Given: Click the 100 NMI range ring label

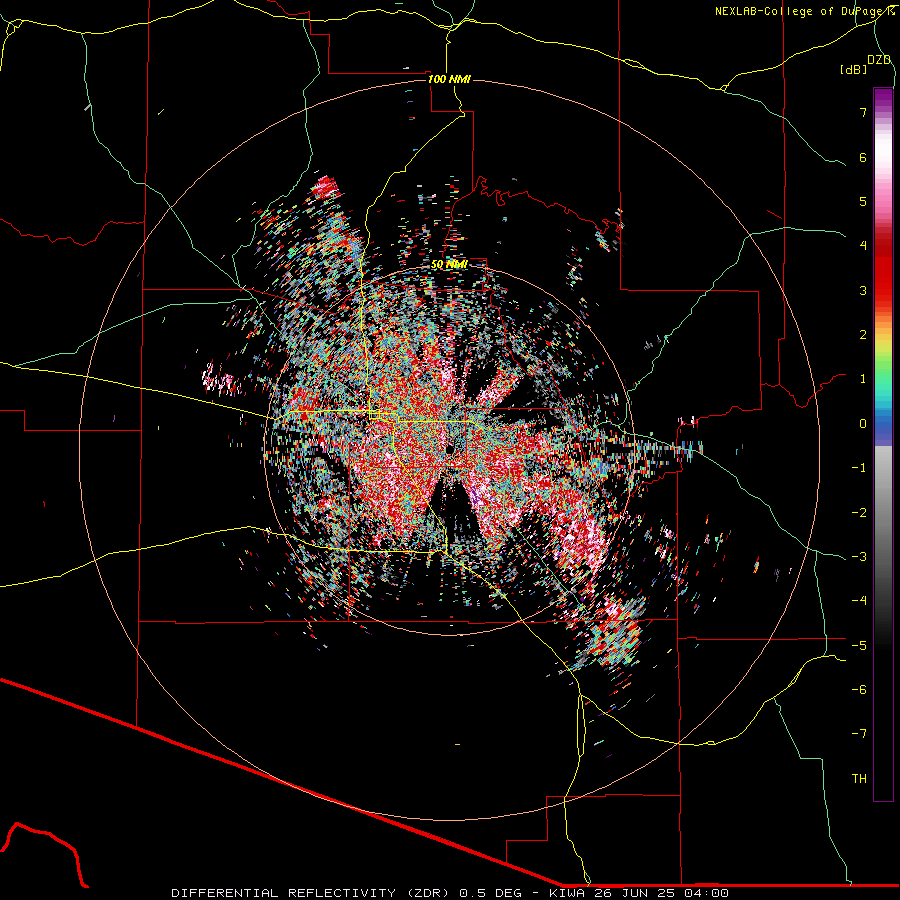Looking at the screenshot, I should [x=449, y=79].
